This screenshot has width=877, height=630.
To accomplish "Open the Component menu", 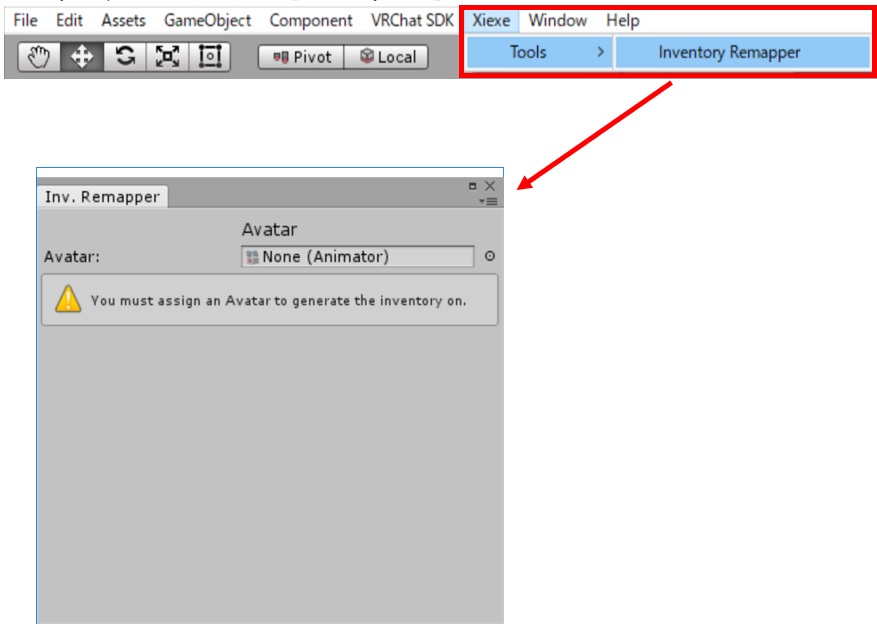I will (x=310, y=20).
